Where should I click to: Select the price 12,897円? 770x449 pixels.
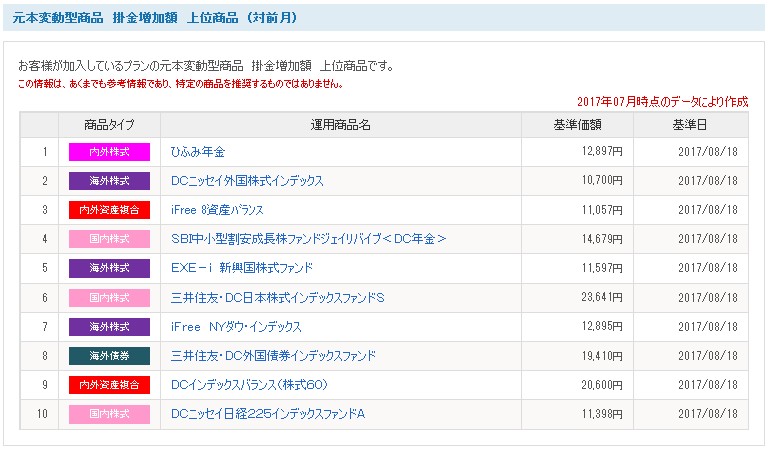click(602, 151)
